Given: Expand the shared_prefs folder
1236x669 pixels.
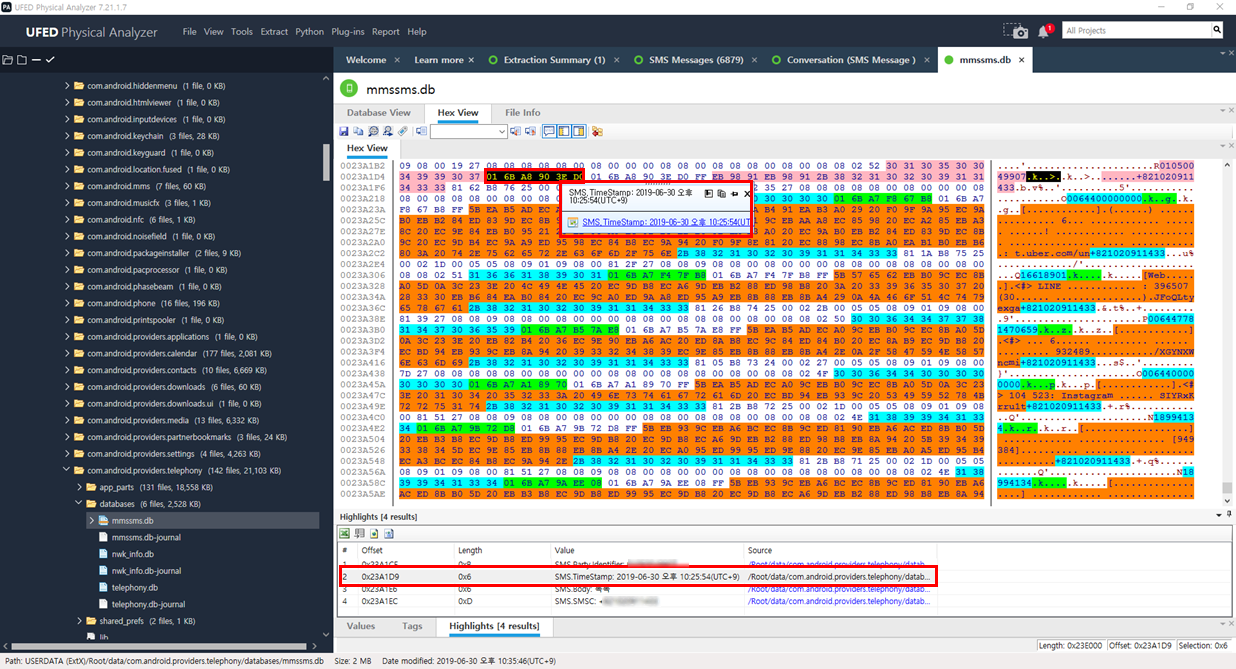Looking at the screenshot, I should [78, 621].
